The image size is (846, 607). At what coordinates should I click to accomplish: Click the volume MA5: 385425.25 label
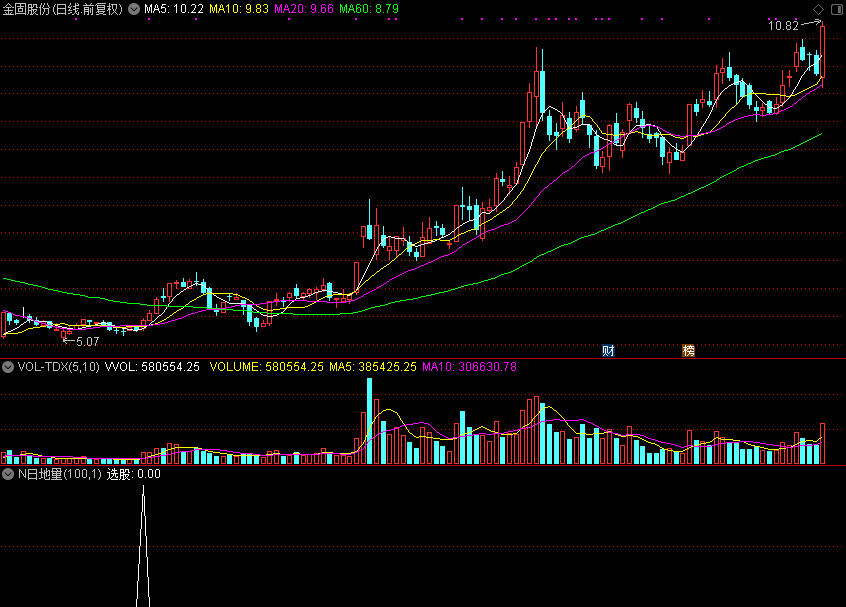373,367
